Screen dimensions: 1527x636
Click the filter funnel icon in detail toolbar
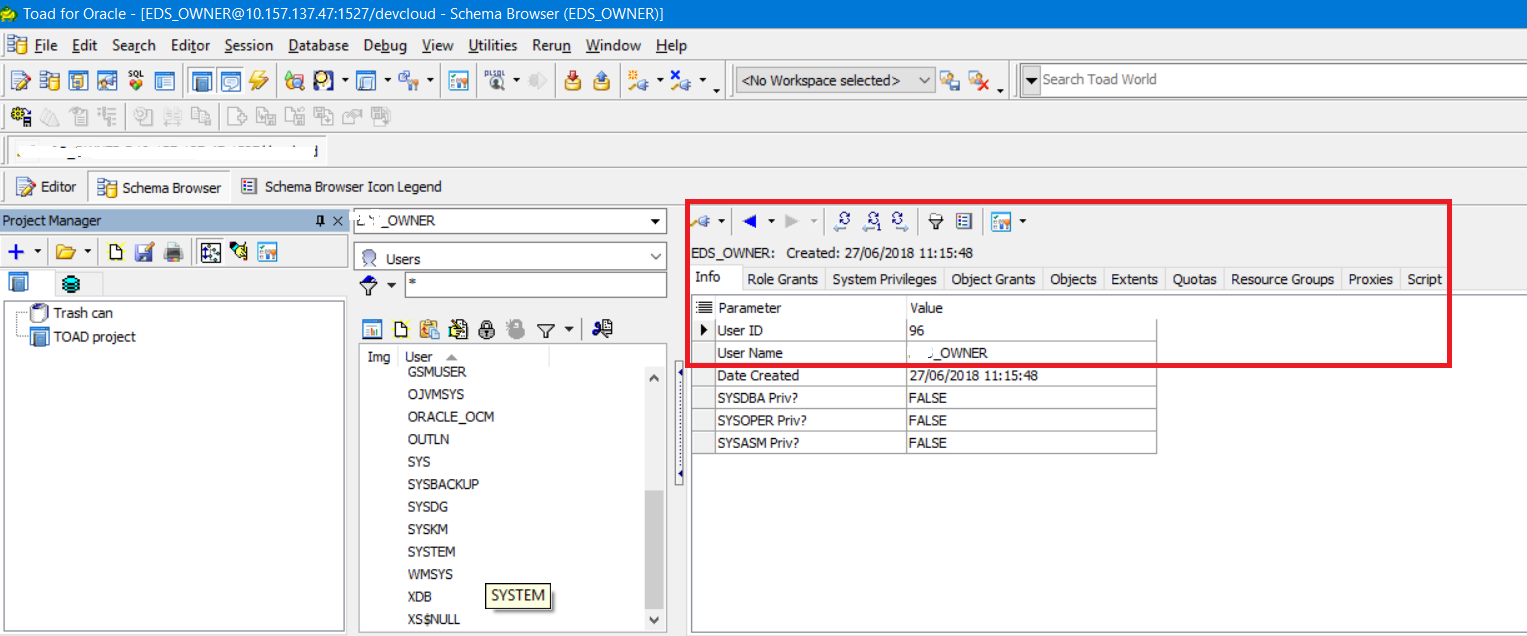click(936, 220)
